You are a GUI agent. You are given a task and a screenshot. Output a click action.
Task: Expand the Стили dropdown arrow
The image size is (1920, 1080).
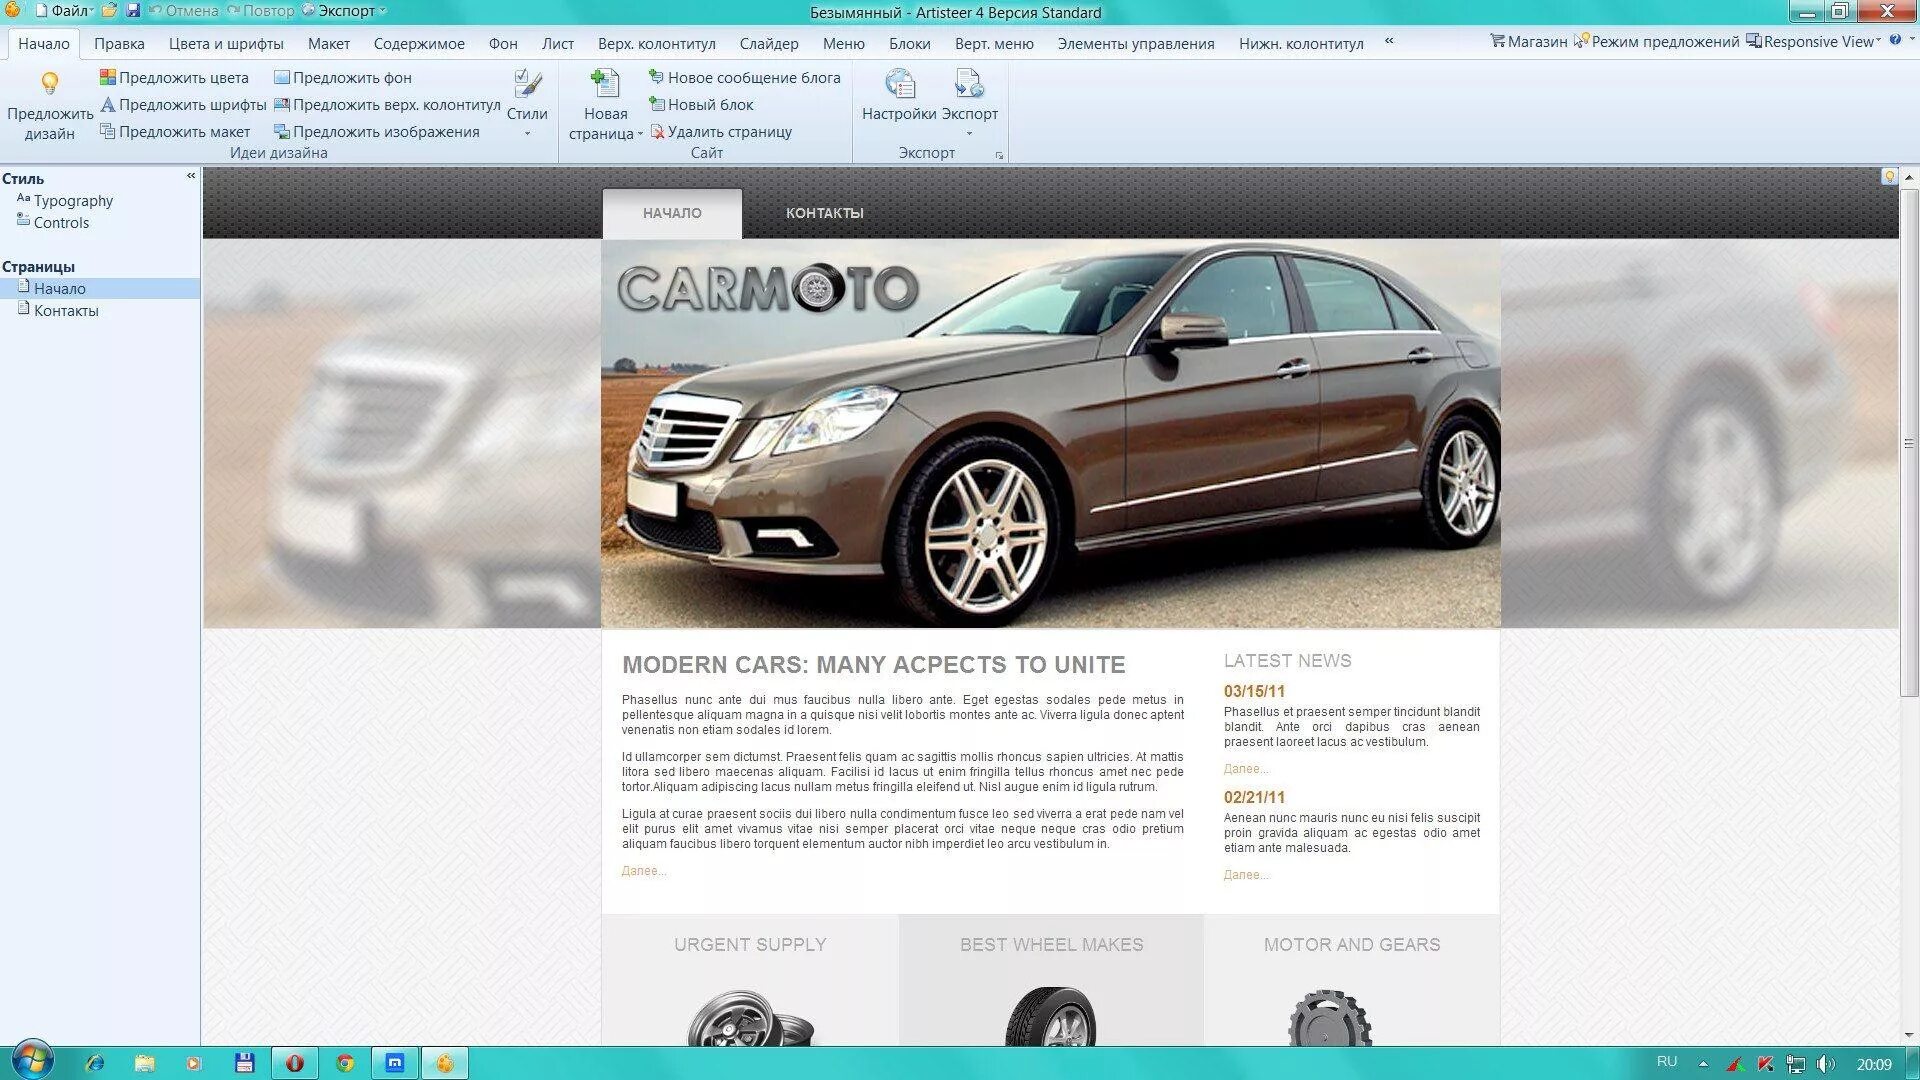[x=527, y=134]
